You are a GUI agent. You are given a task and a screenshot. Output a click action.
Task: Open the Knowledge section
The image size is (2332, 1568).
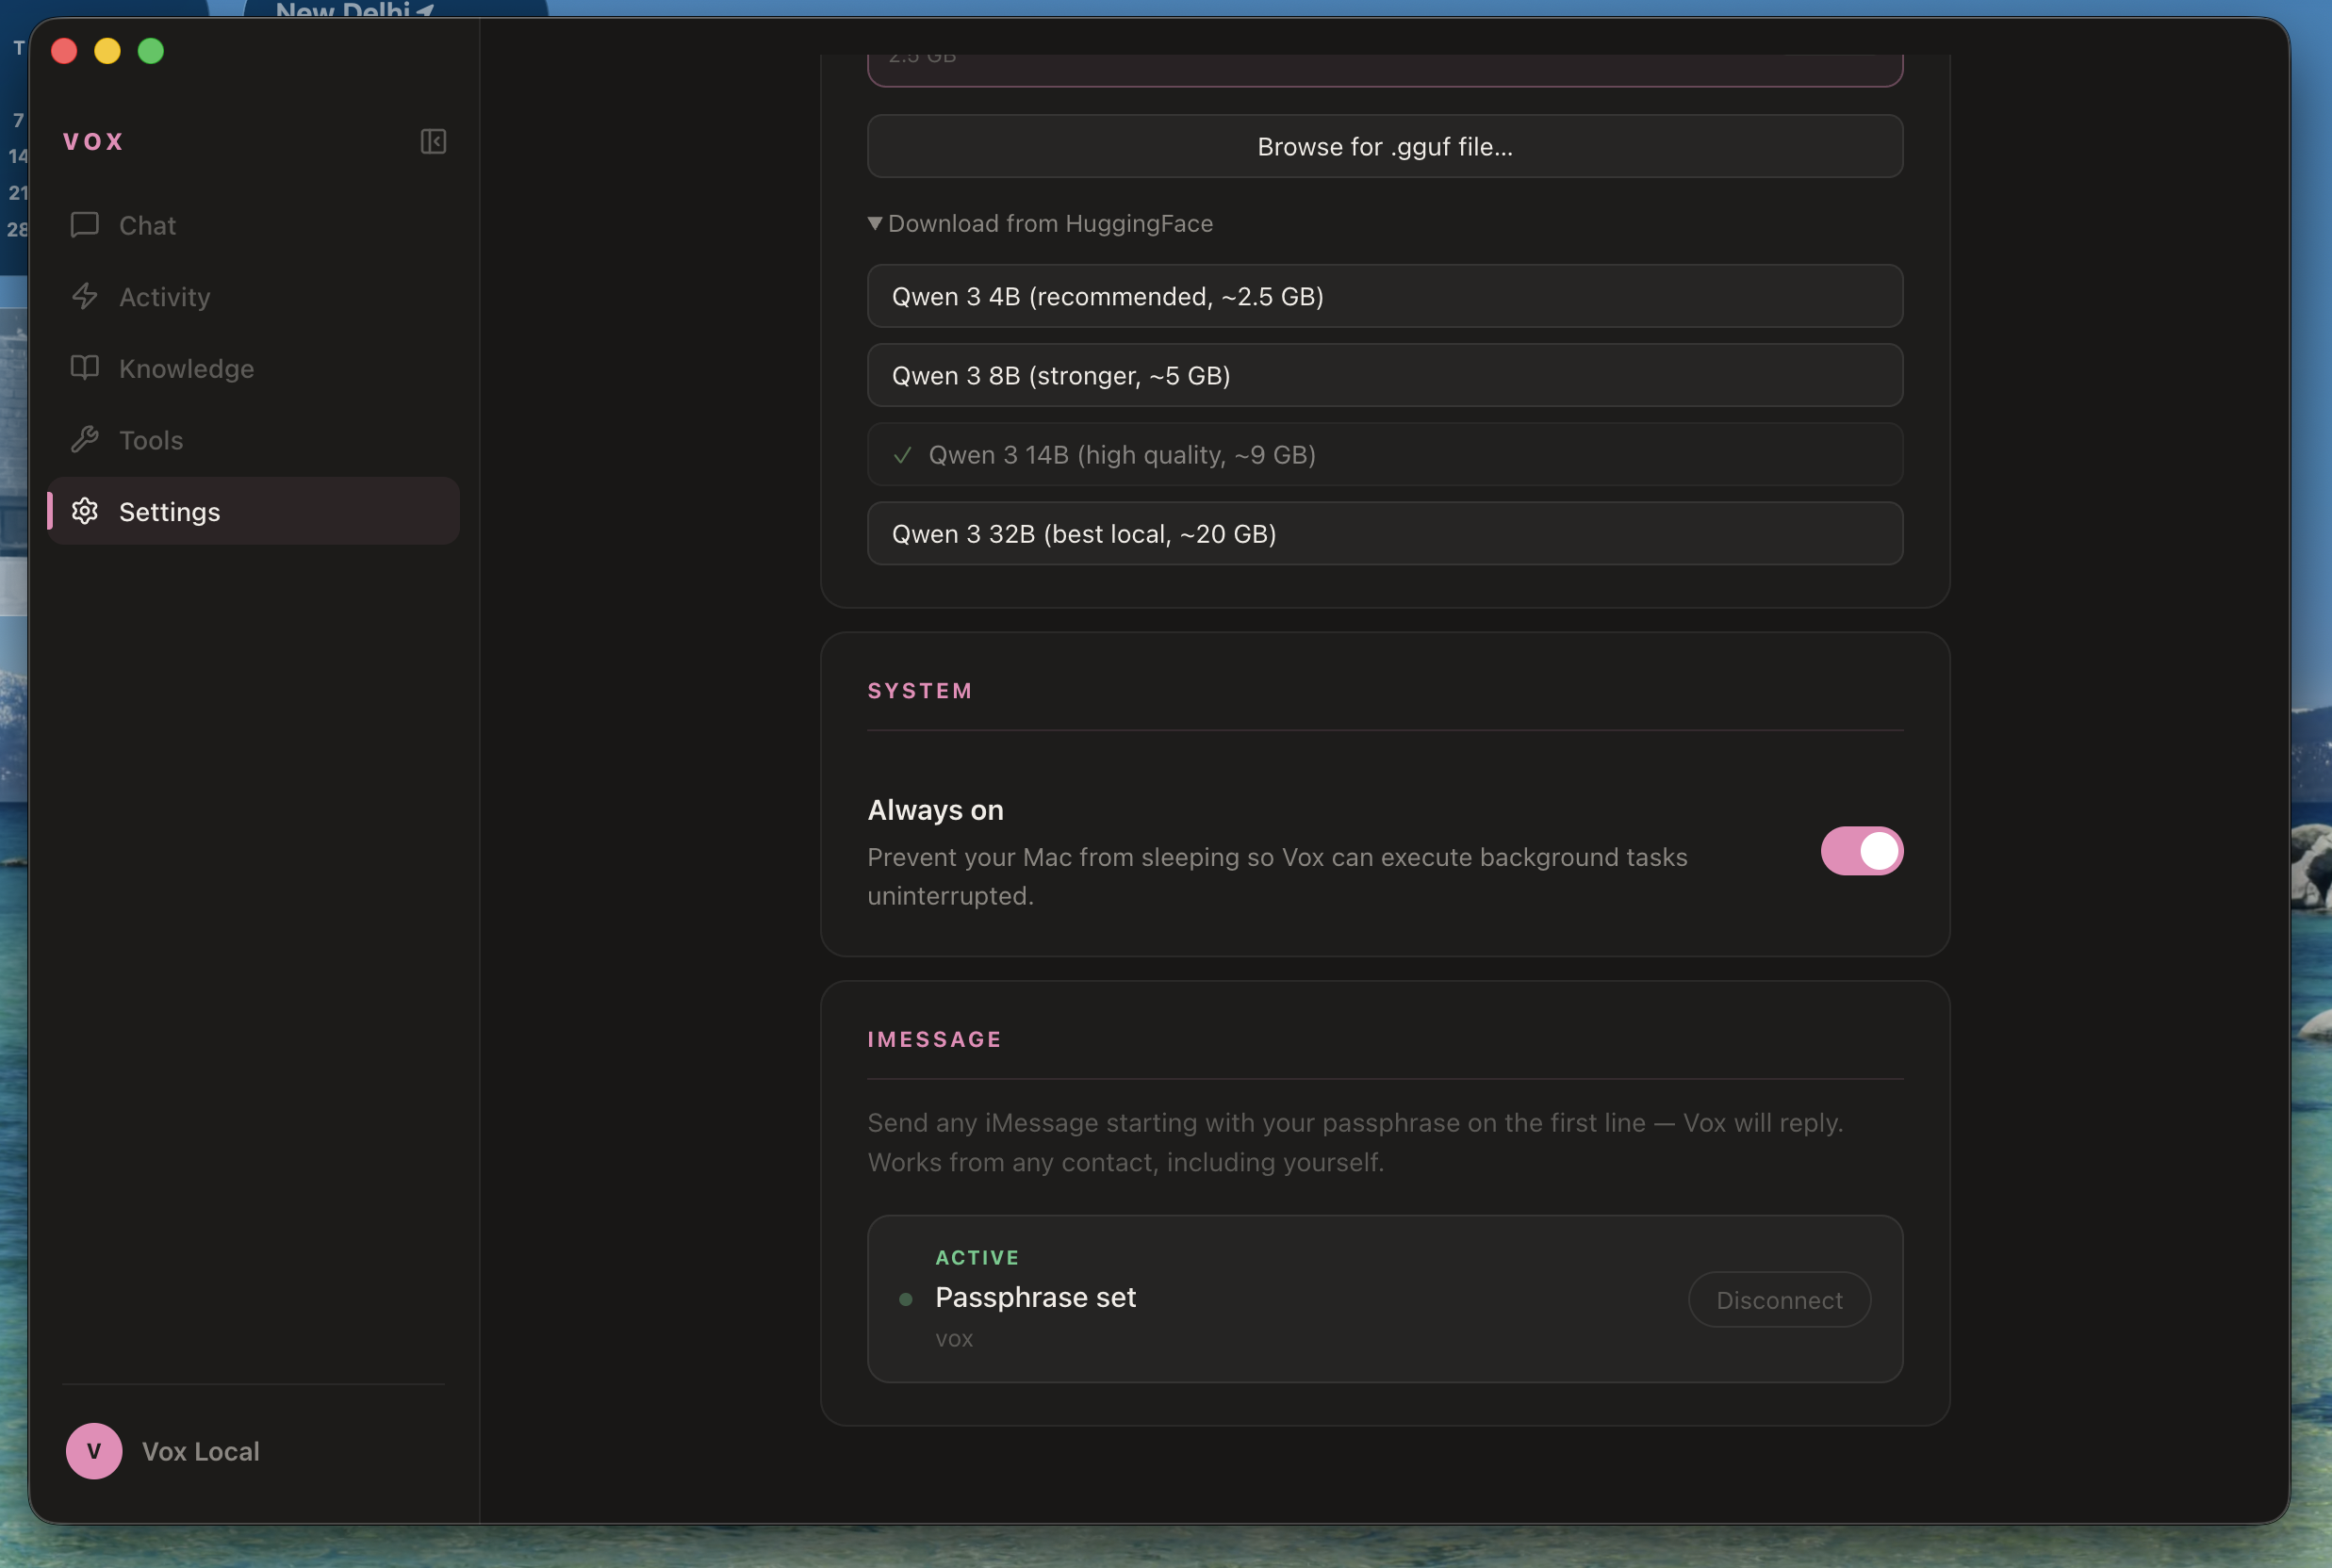186,368
